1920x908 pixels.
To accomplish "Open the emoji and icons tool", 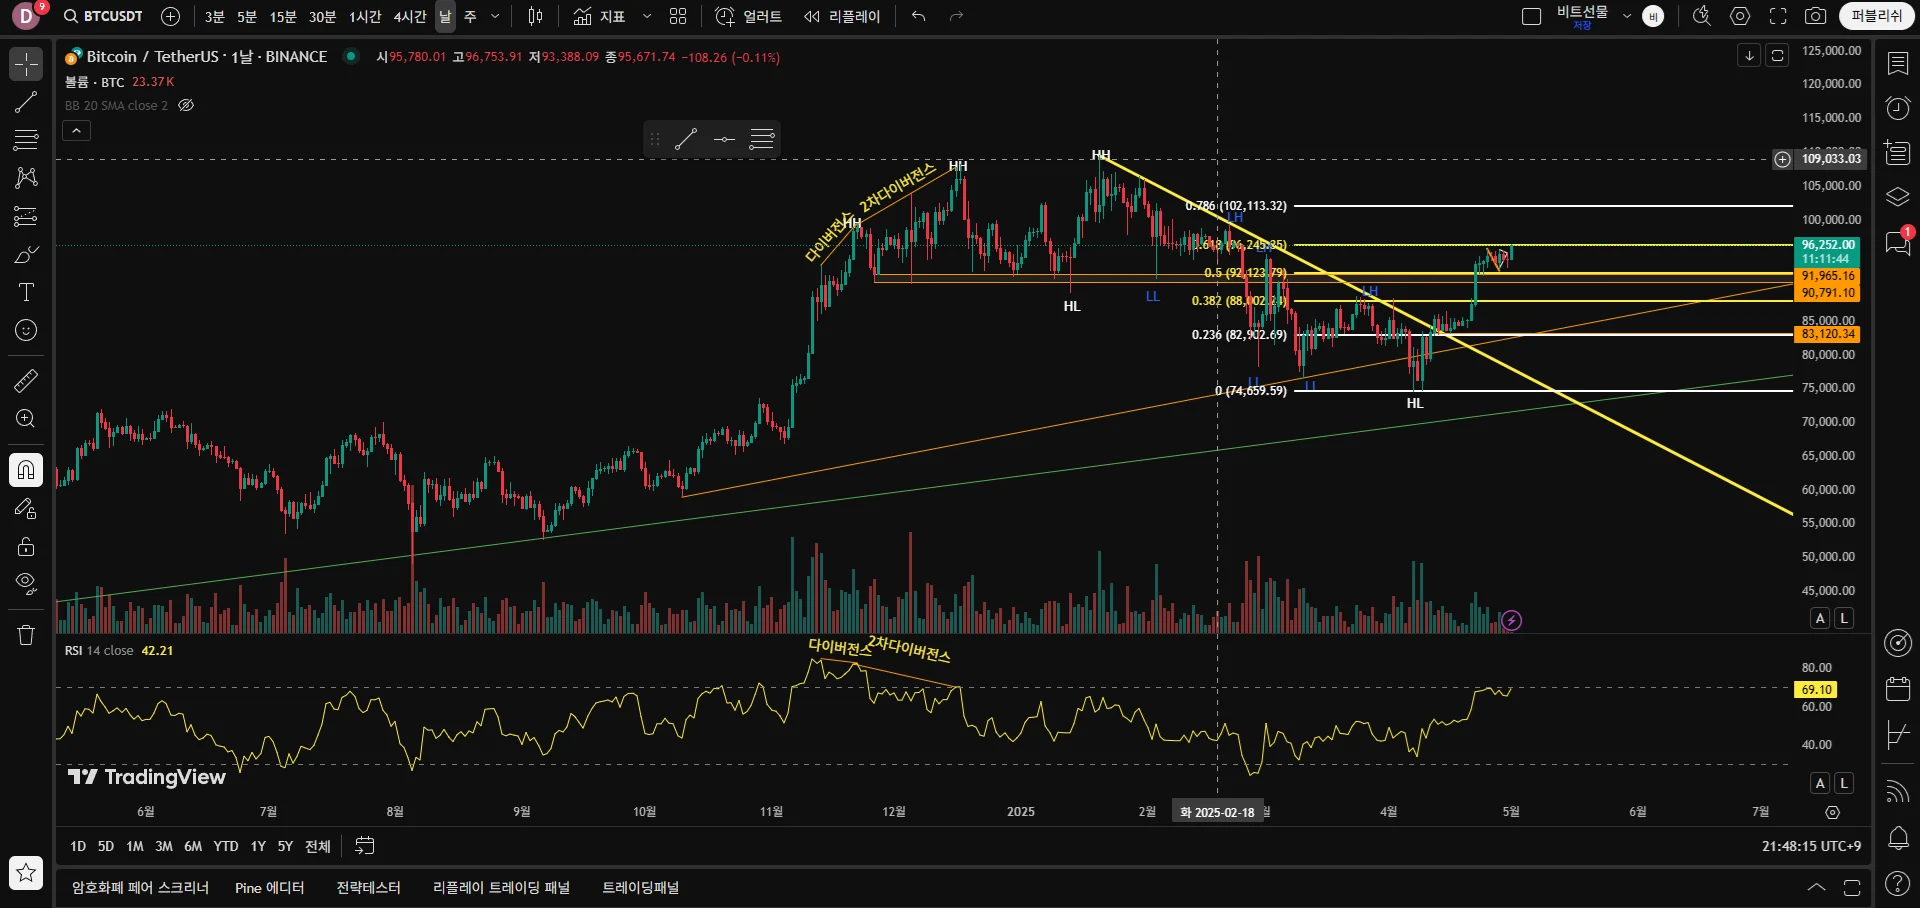I will [x=26, y=330].
